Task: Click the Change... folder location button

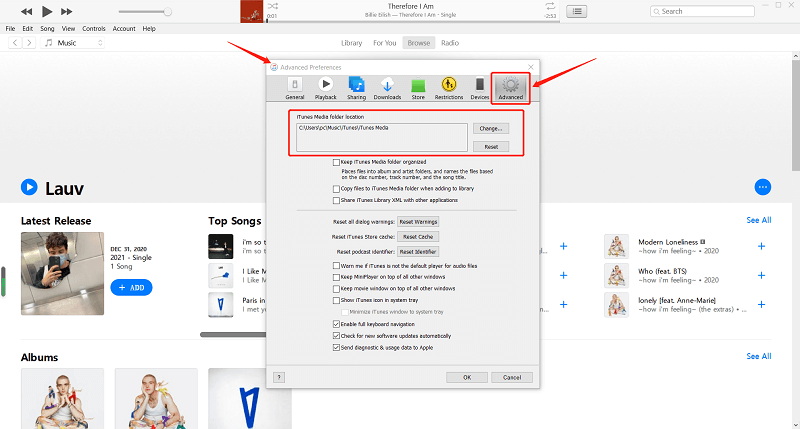Action: click(x=491, y=129)
